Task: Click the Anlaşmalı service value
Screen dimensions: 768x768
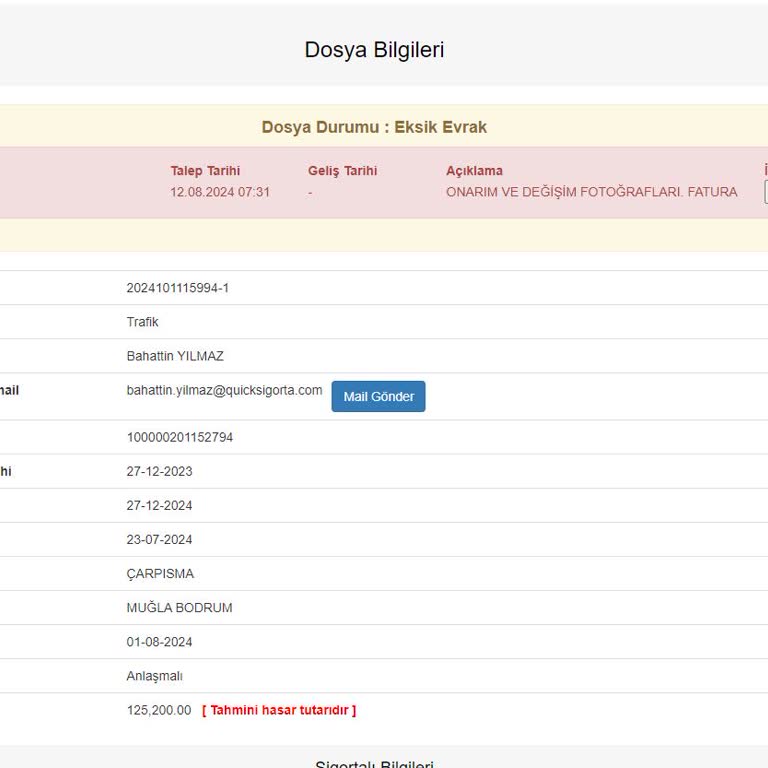Action: 154,676
